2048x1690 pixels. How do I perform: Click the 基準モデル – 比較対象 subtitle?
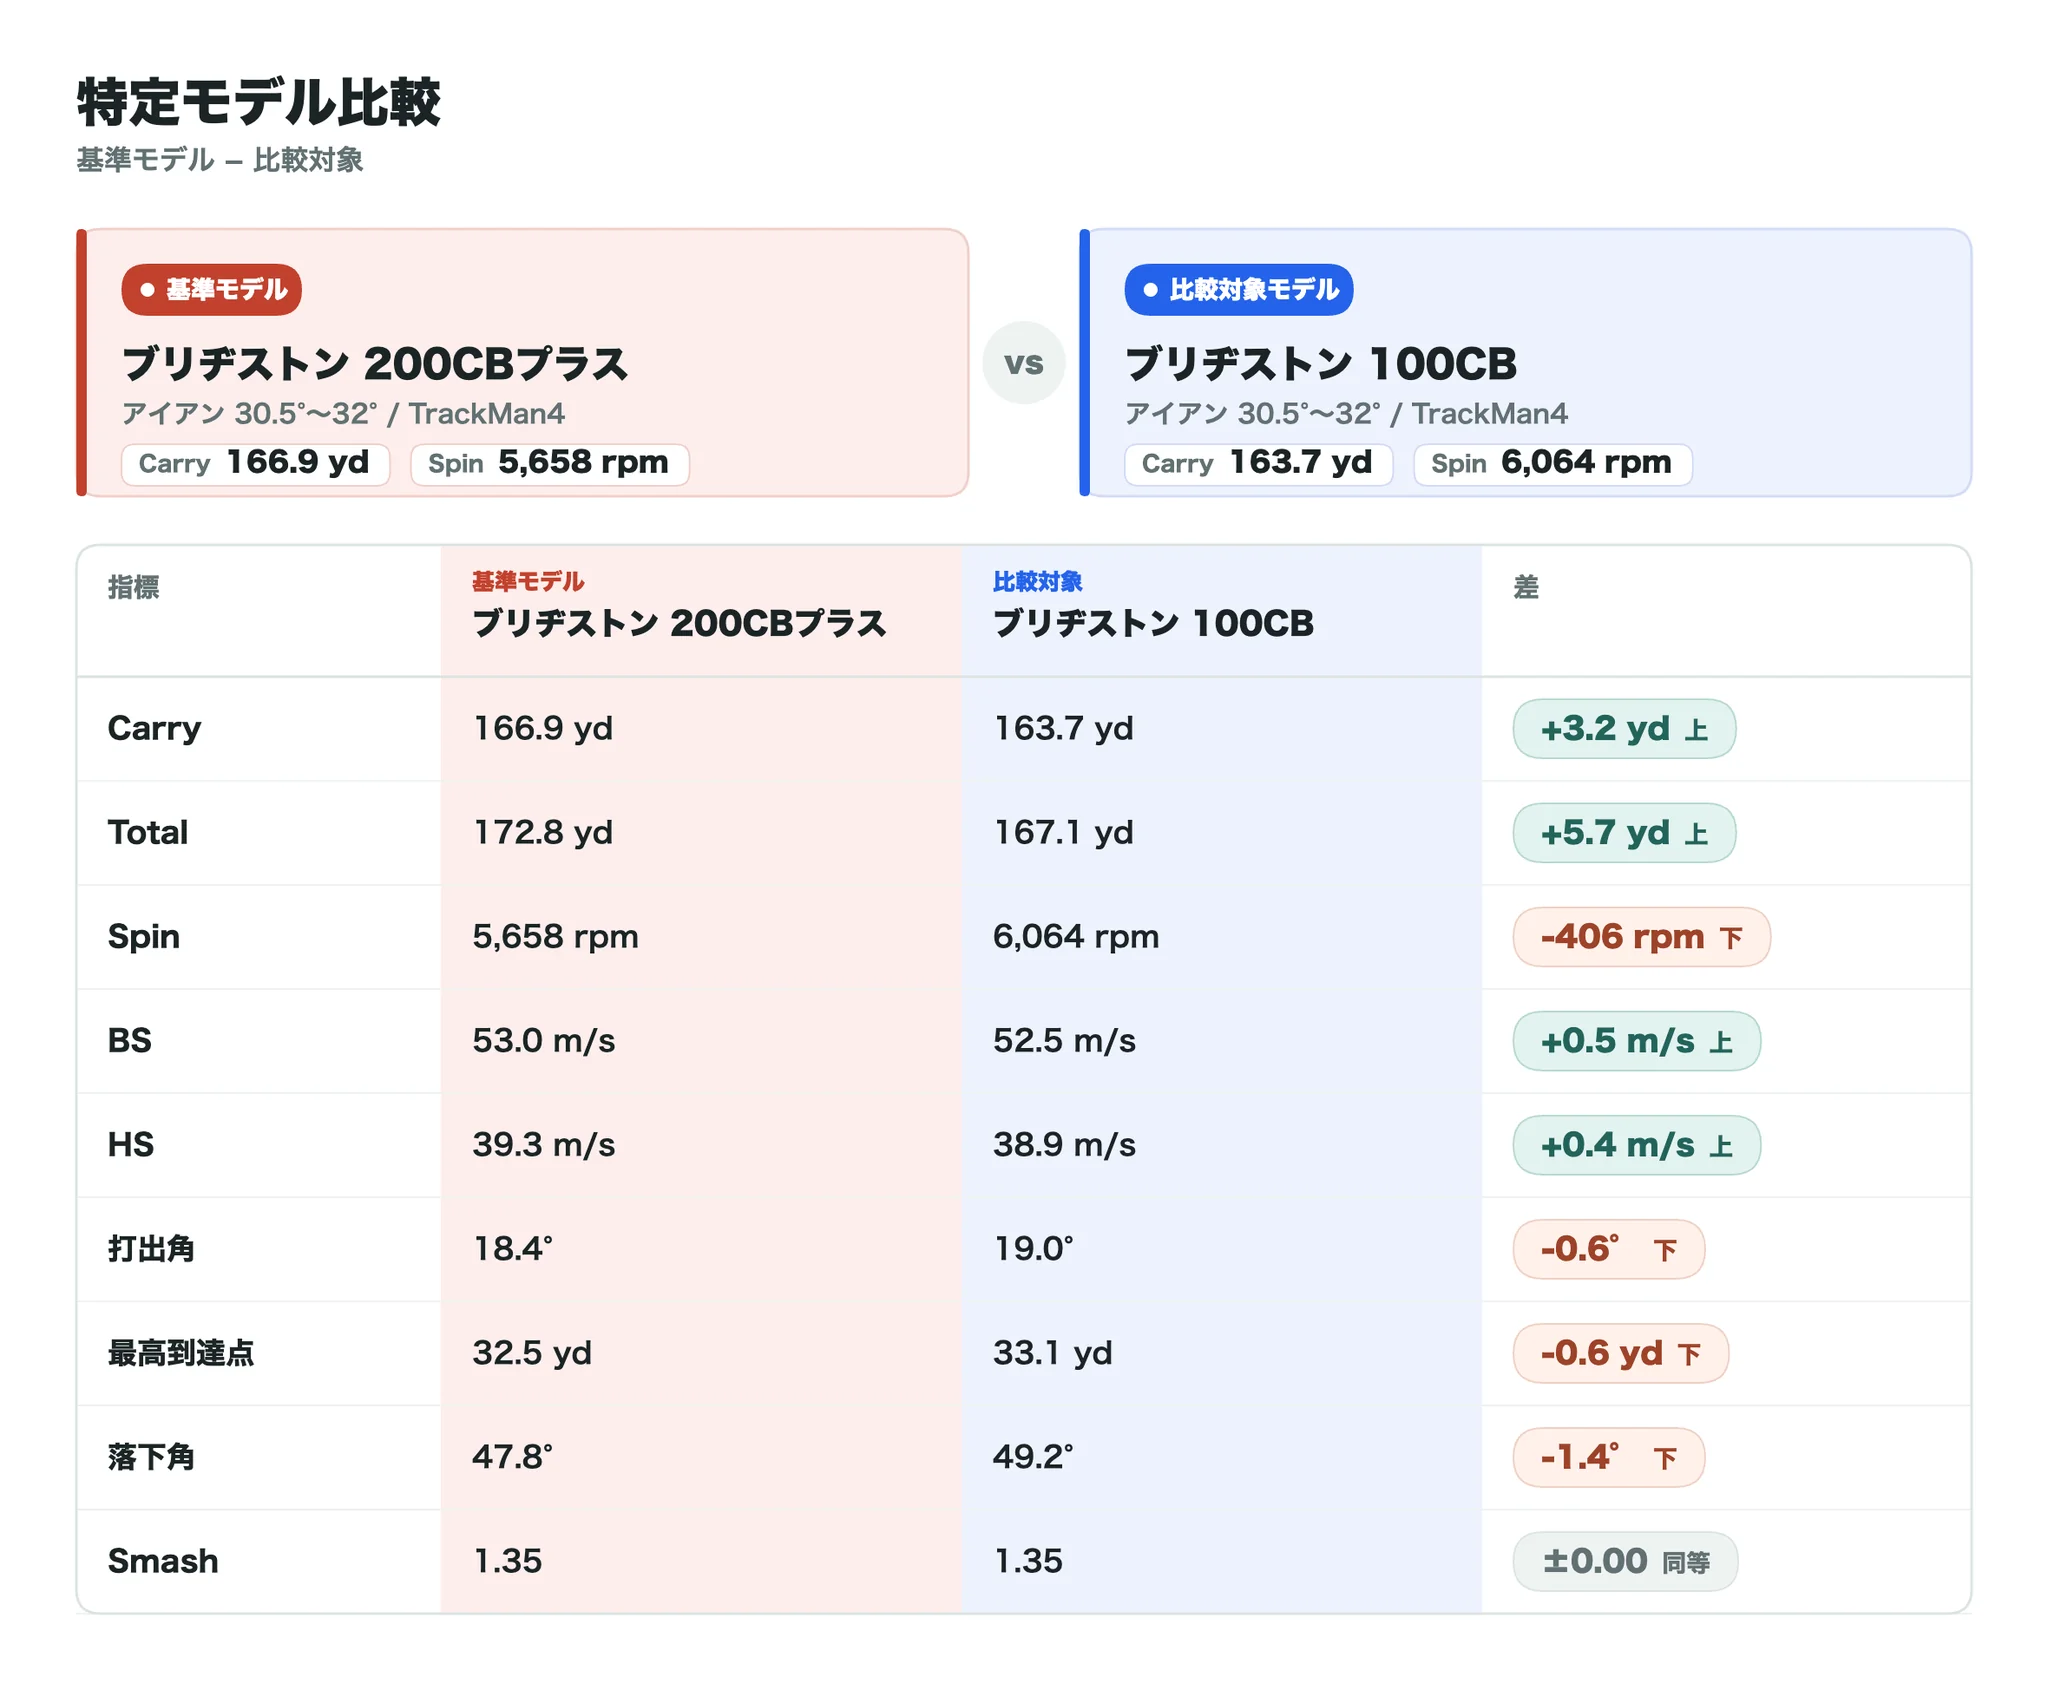coord(220,160)
